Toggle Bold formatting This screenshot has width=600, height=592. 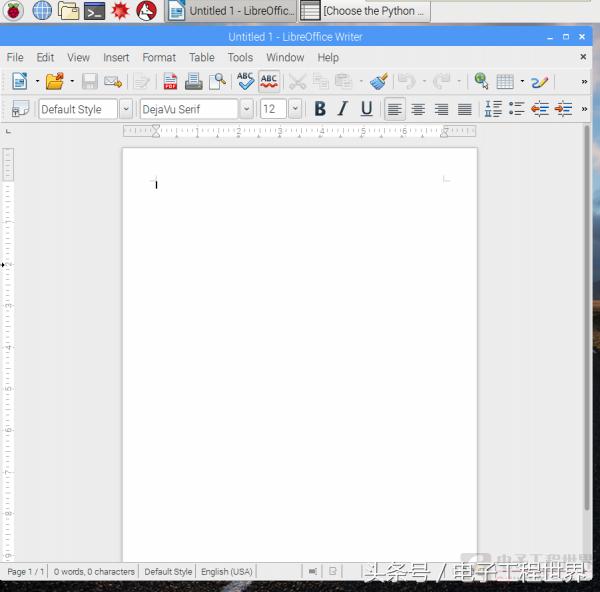320,109
